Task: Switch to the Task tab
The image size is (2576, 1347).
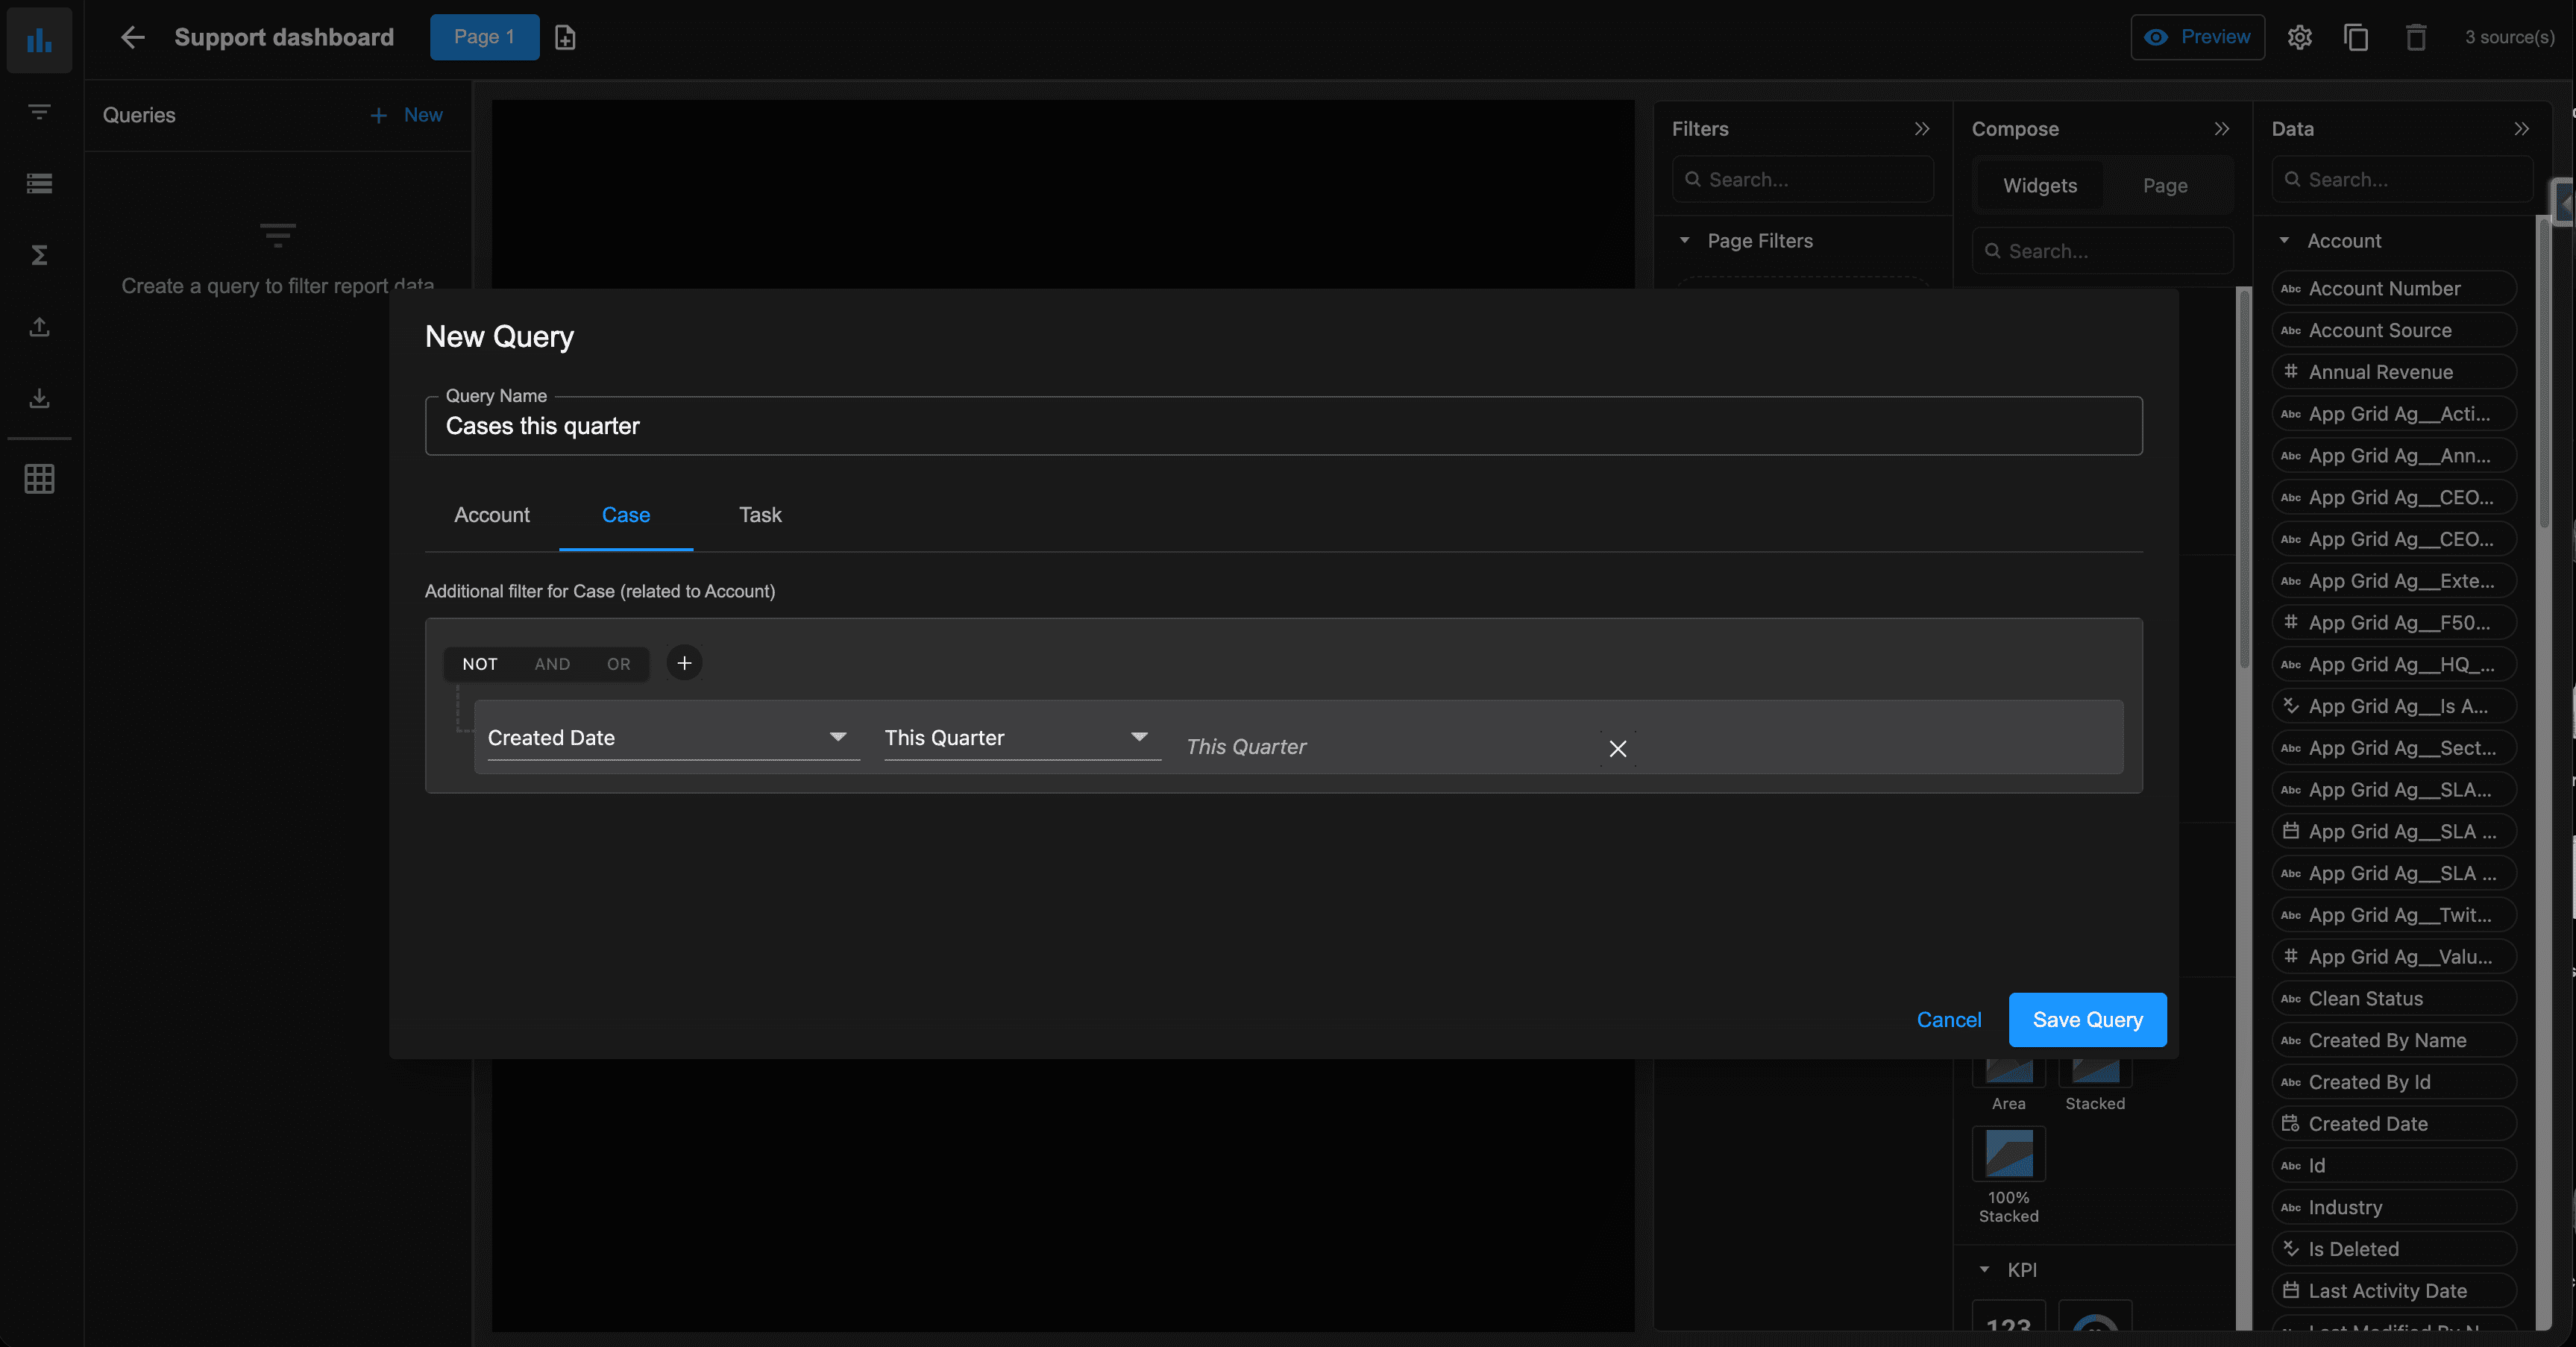Action: pos(760,515)
